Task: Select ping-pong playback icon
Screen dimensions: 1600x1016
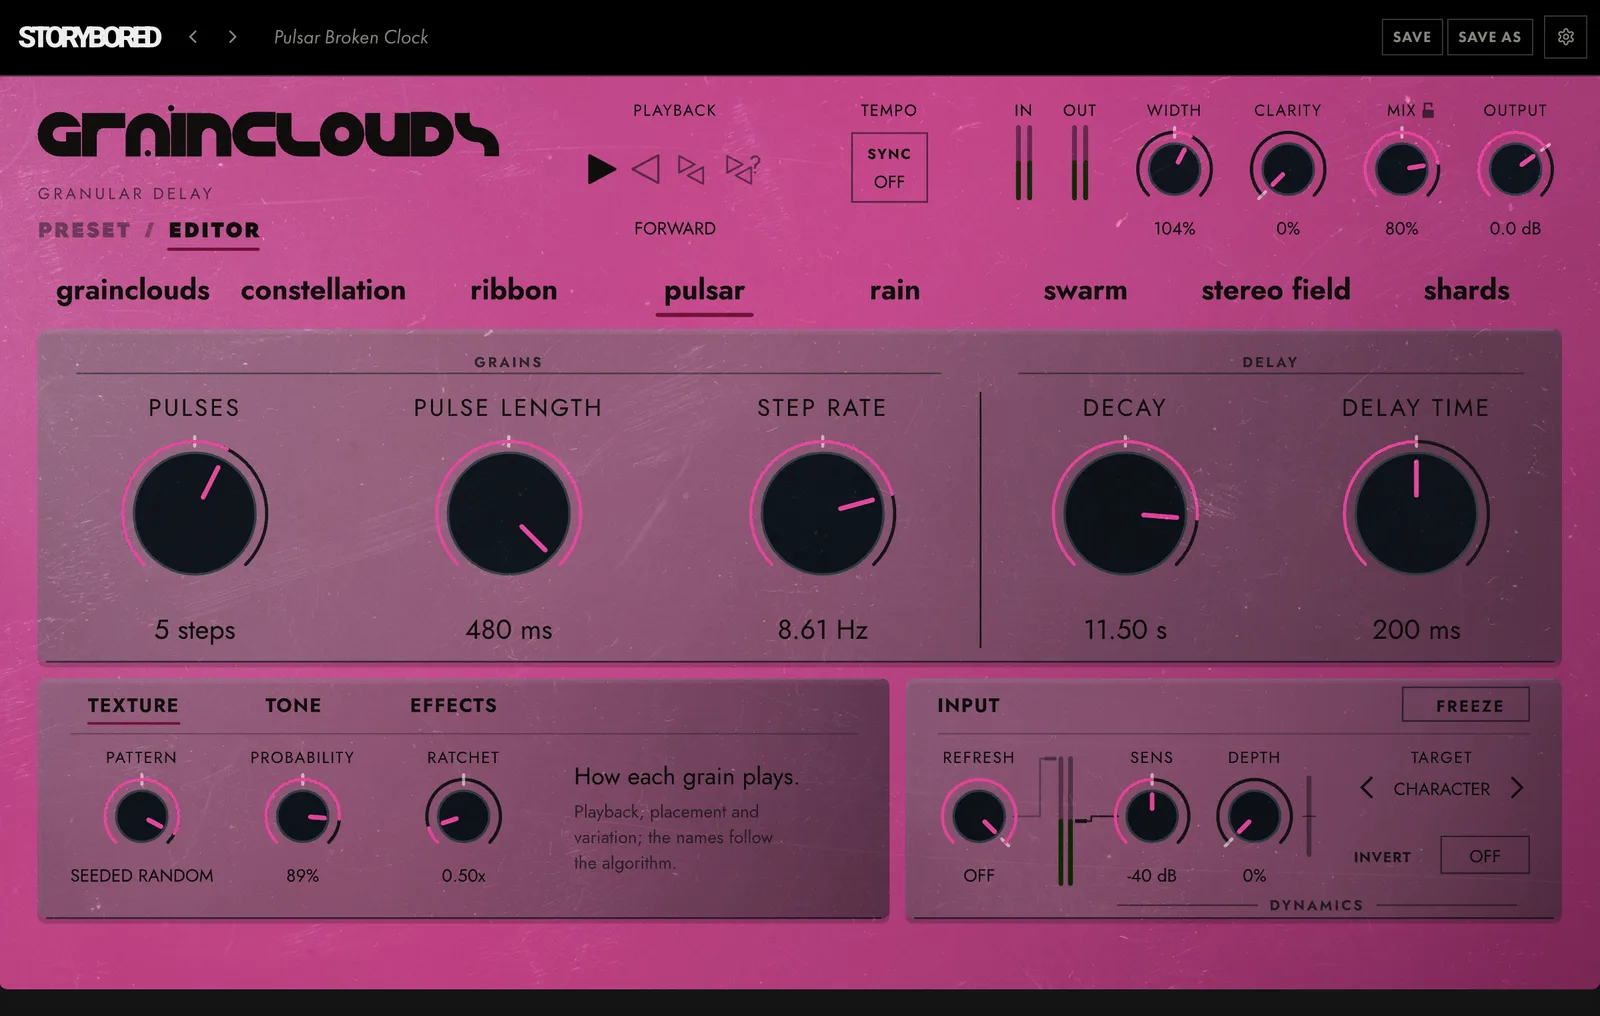Action: pyautogui.click(x=691, y=169)
